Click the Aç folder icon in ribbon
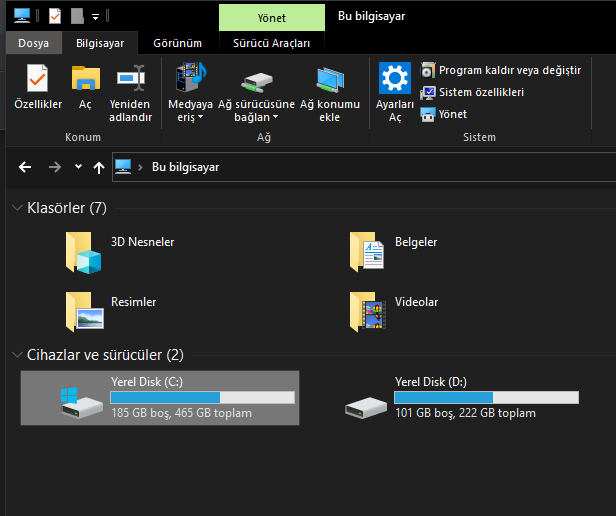Viewport: 616px width, 516px height. pos(86,78)
